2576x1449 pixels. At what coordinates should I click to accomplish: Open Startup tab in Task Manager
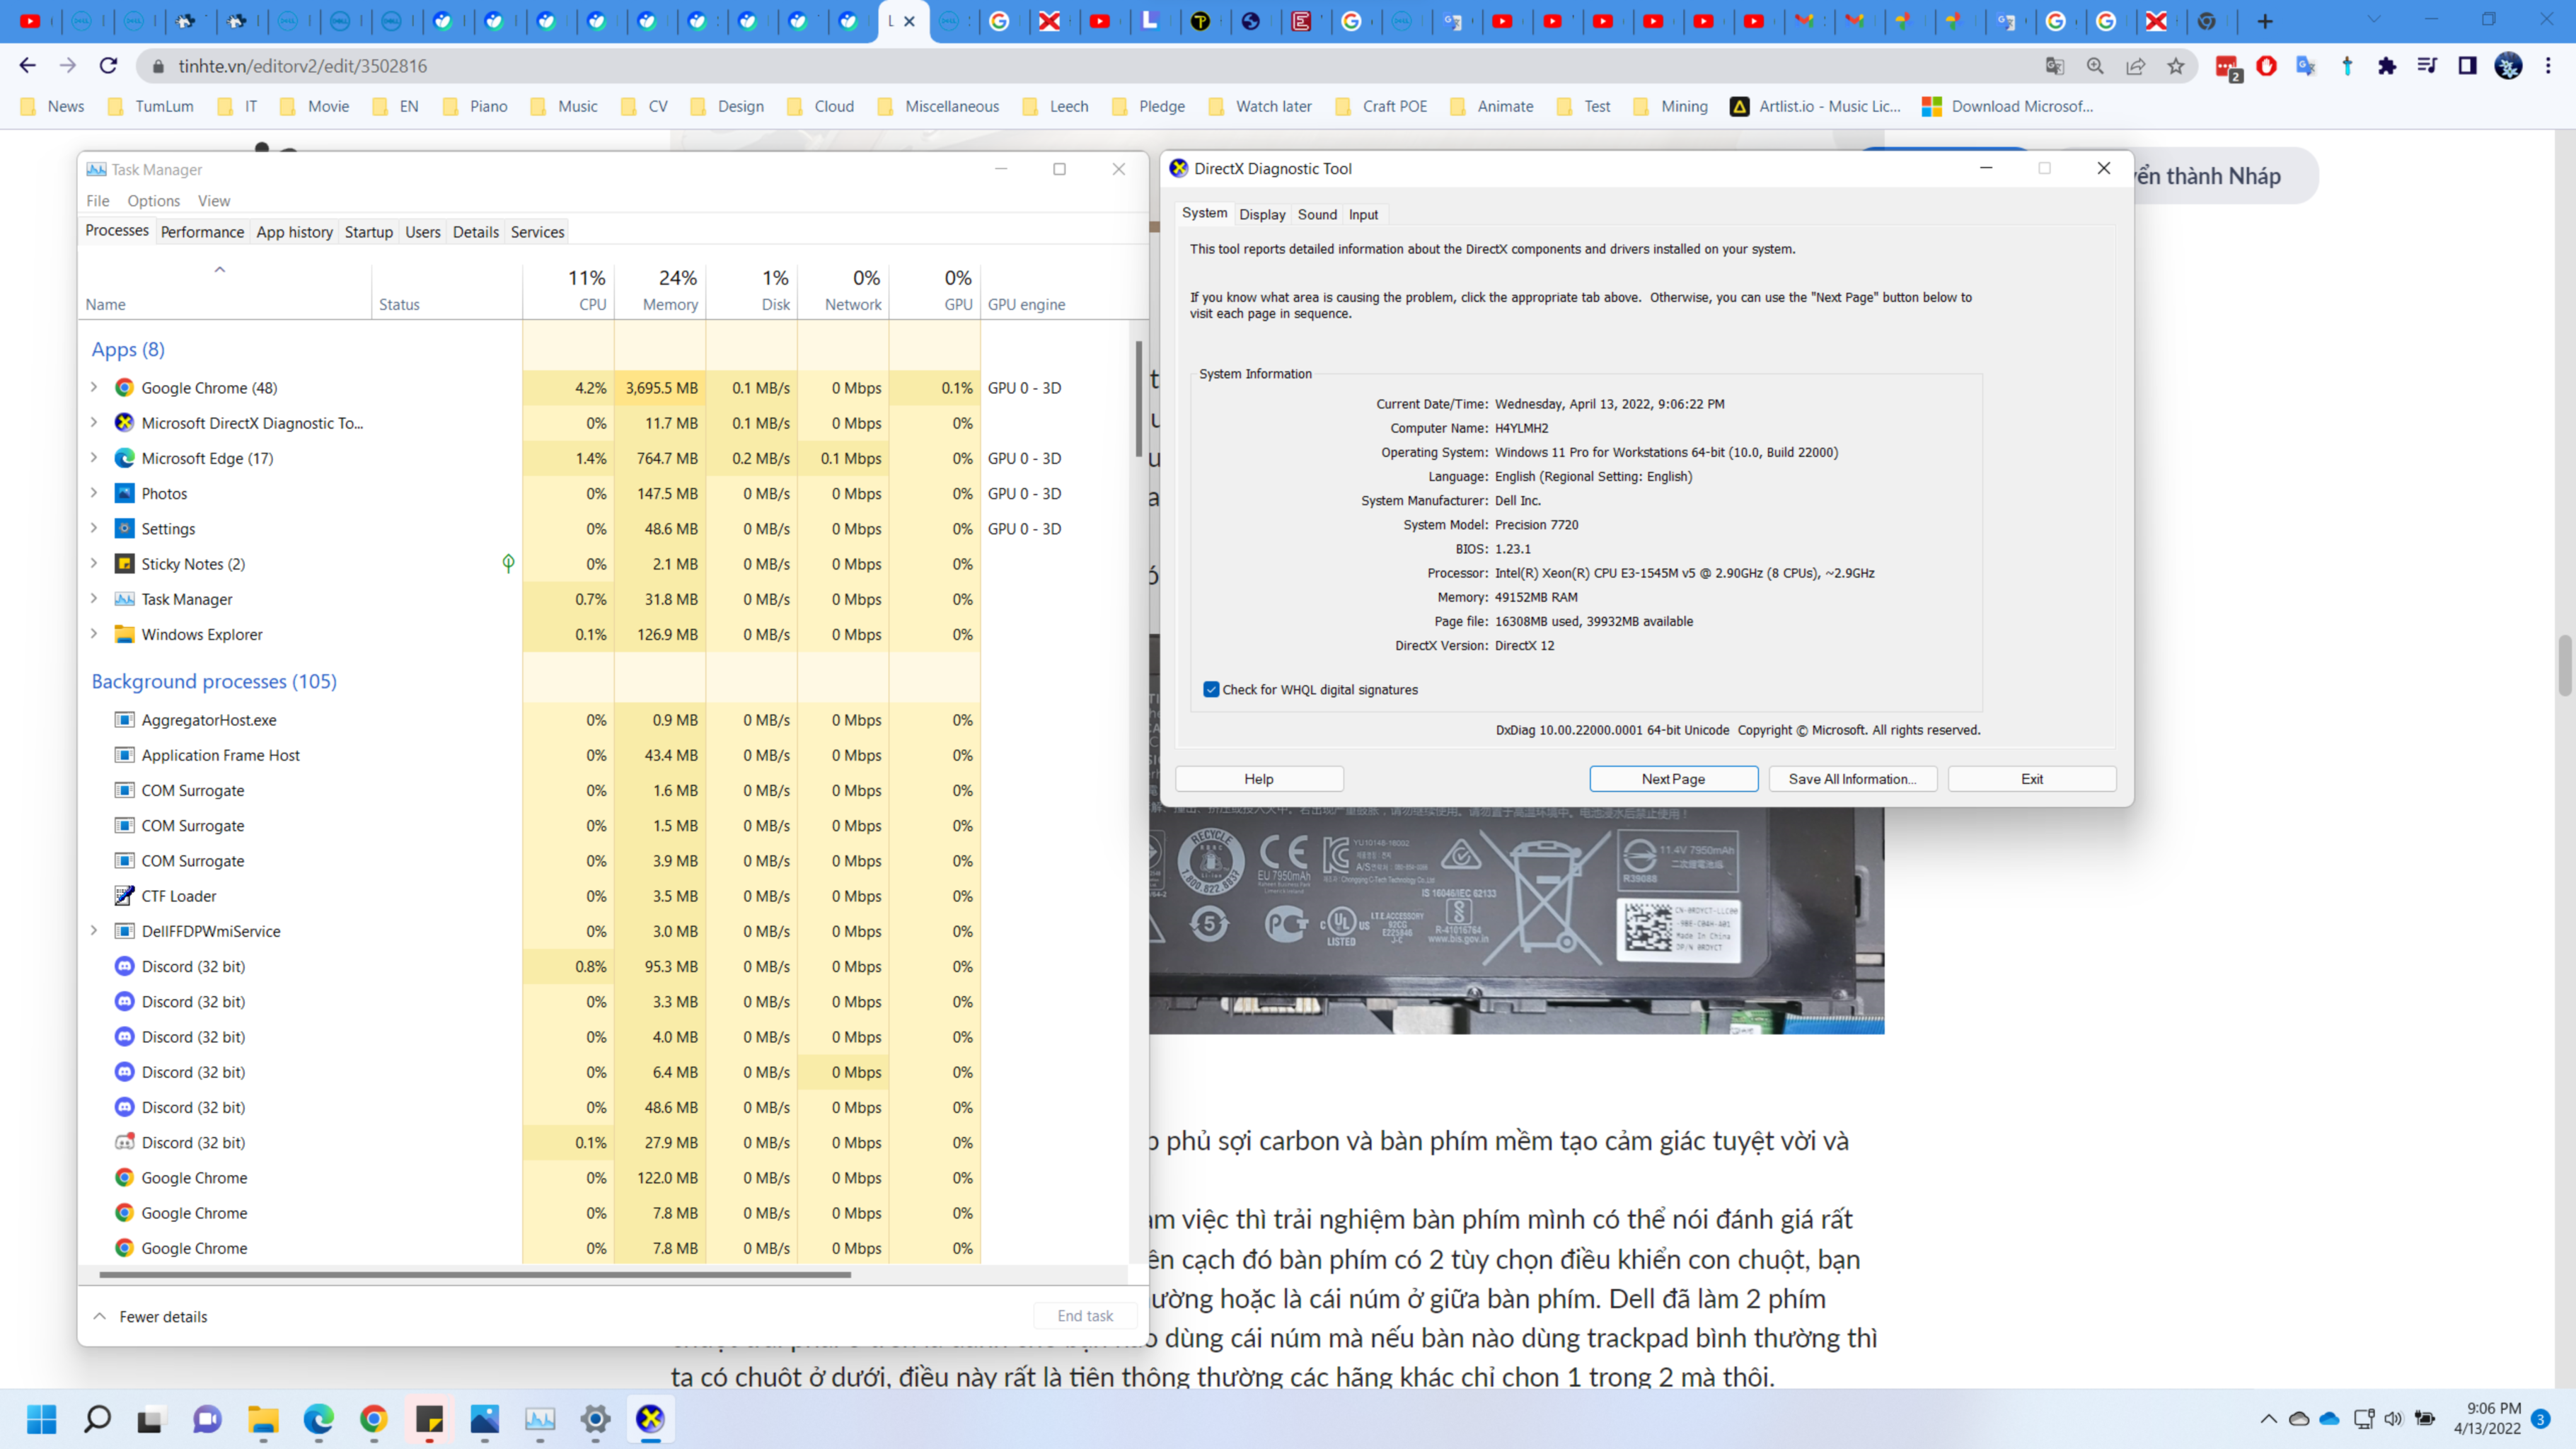tap(368, 232)
